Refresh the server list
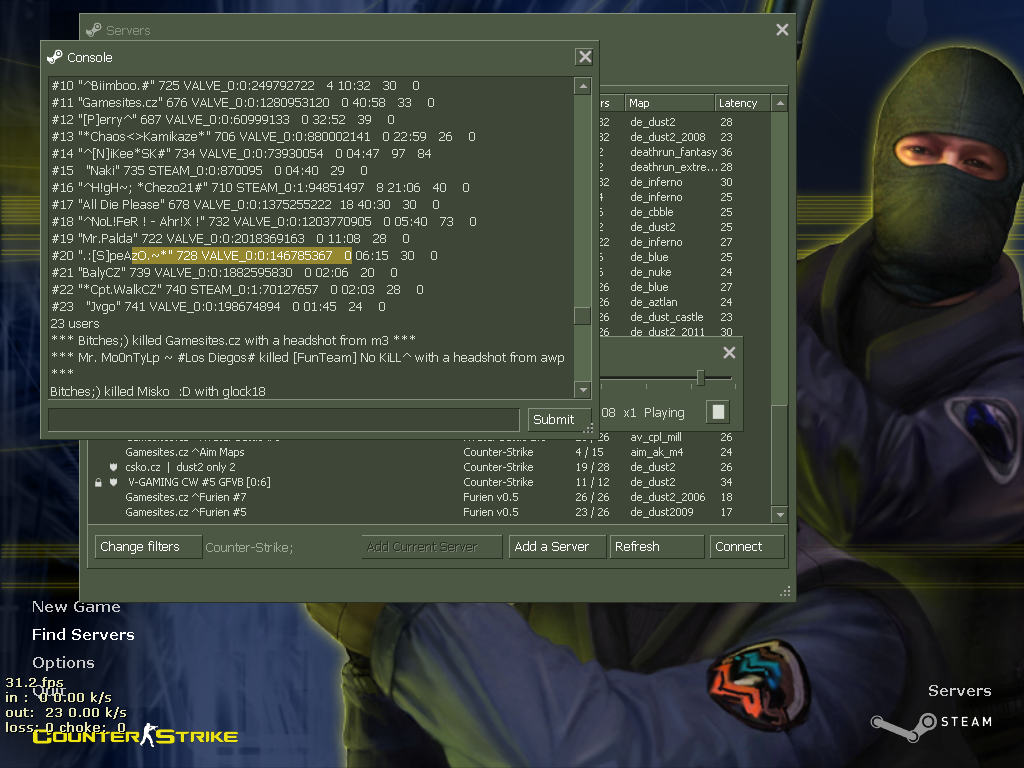The width and height of the screenshot is (1024, 768). 656,547
